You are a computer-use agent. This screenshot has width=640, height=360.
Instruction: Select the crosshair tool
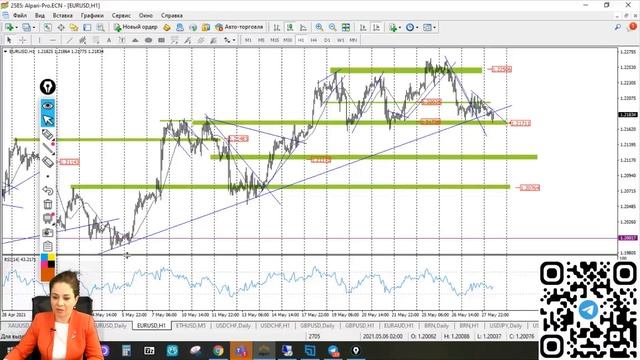[x=22, y=40]
